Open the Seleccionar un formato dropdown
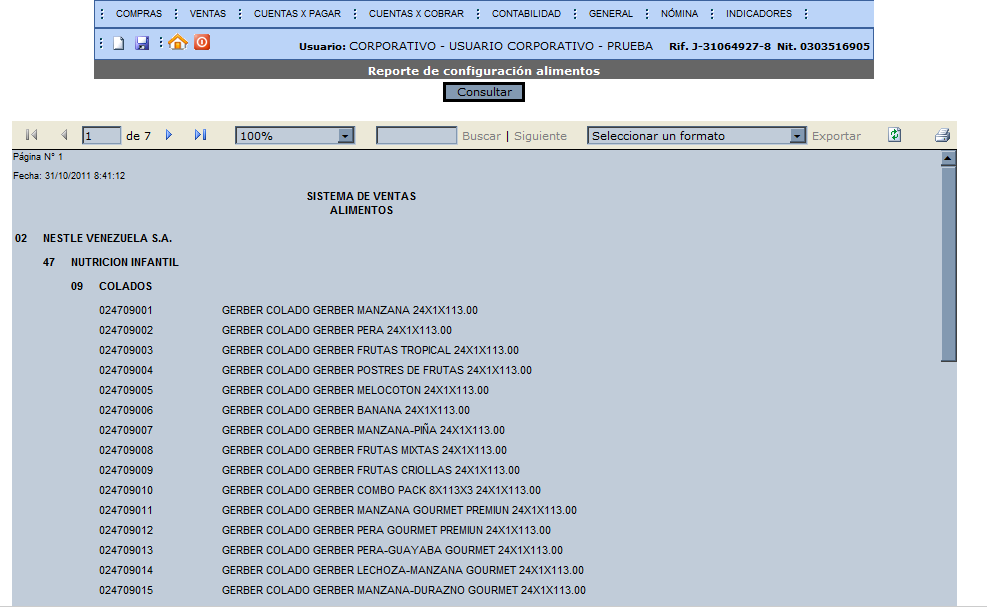 (x=696, y=135)
